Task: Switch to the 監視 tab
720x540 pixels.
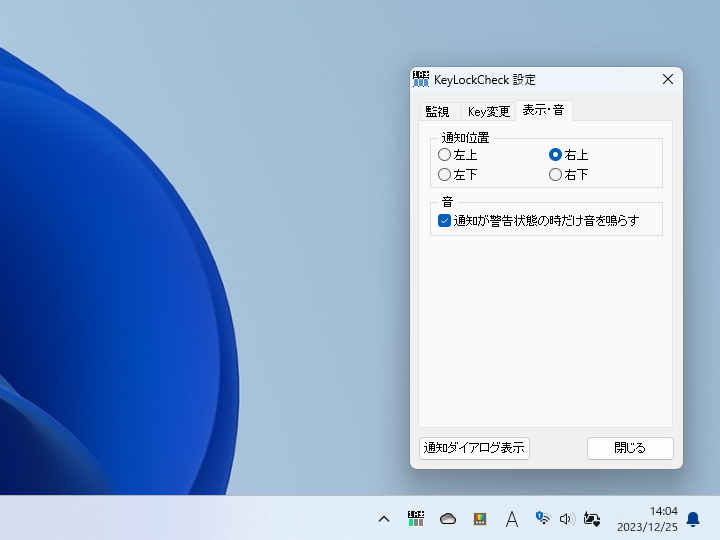Action: coord(438,112)
